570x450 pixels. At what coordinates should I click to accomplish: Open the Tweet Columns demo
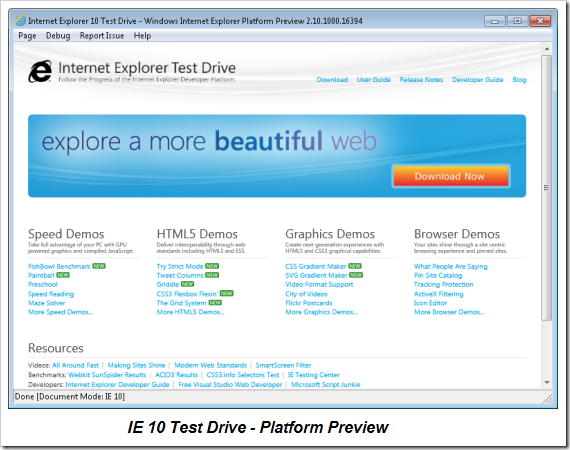pos(180,275)
